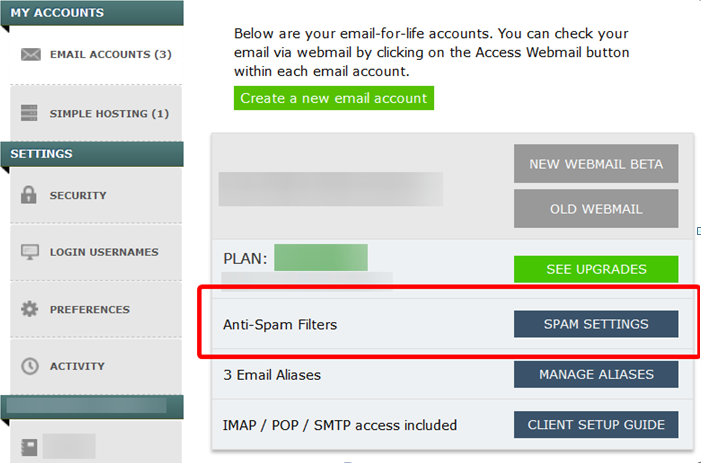Open Spam Settings for anti-spam filters
Screen dimensions: 701x463
coord(596,324)
